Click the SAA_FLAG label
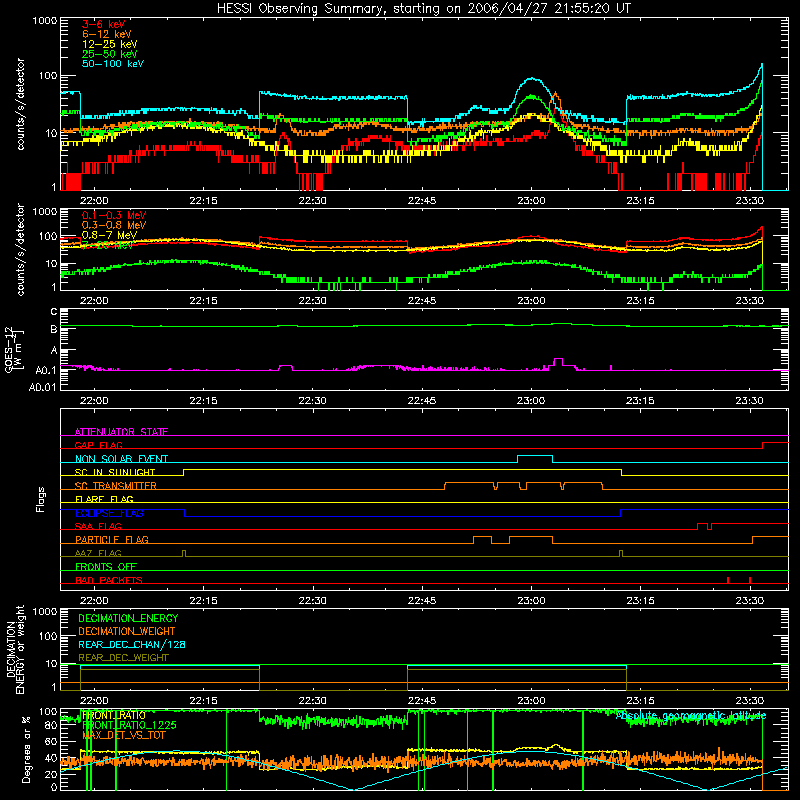This screenshot has height=800, width=800. [x=98, y=526]
